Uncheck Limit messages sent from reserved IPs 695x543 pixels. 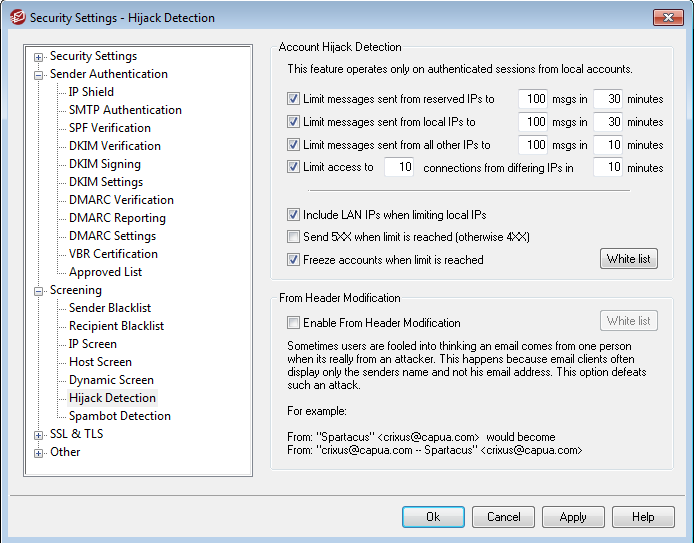pyautogui.click(x=293, y=98)
